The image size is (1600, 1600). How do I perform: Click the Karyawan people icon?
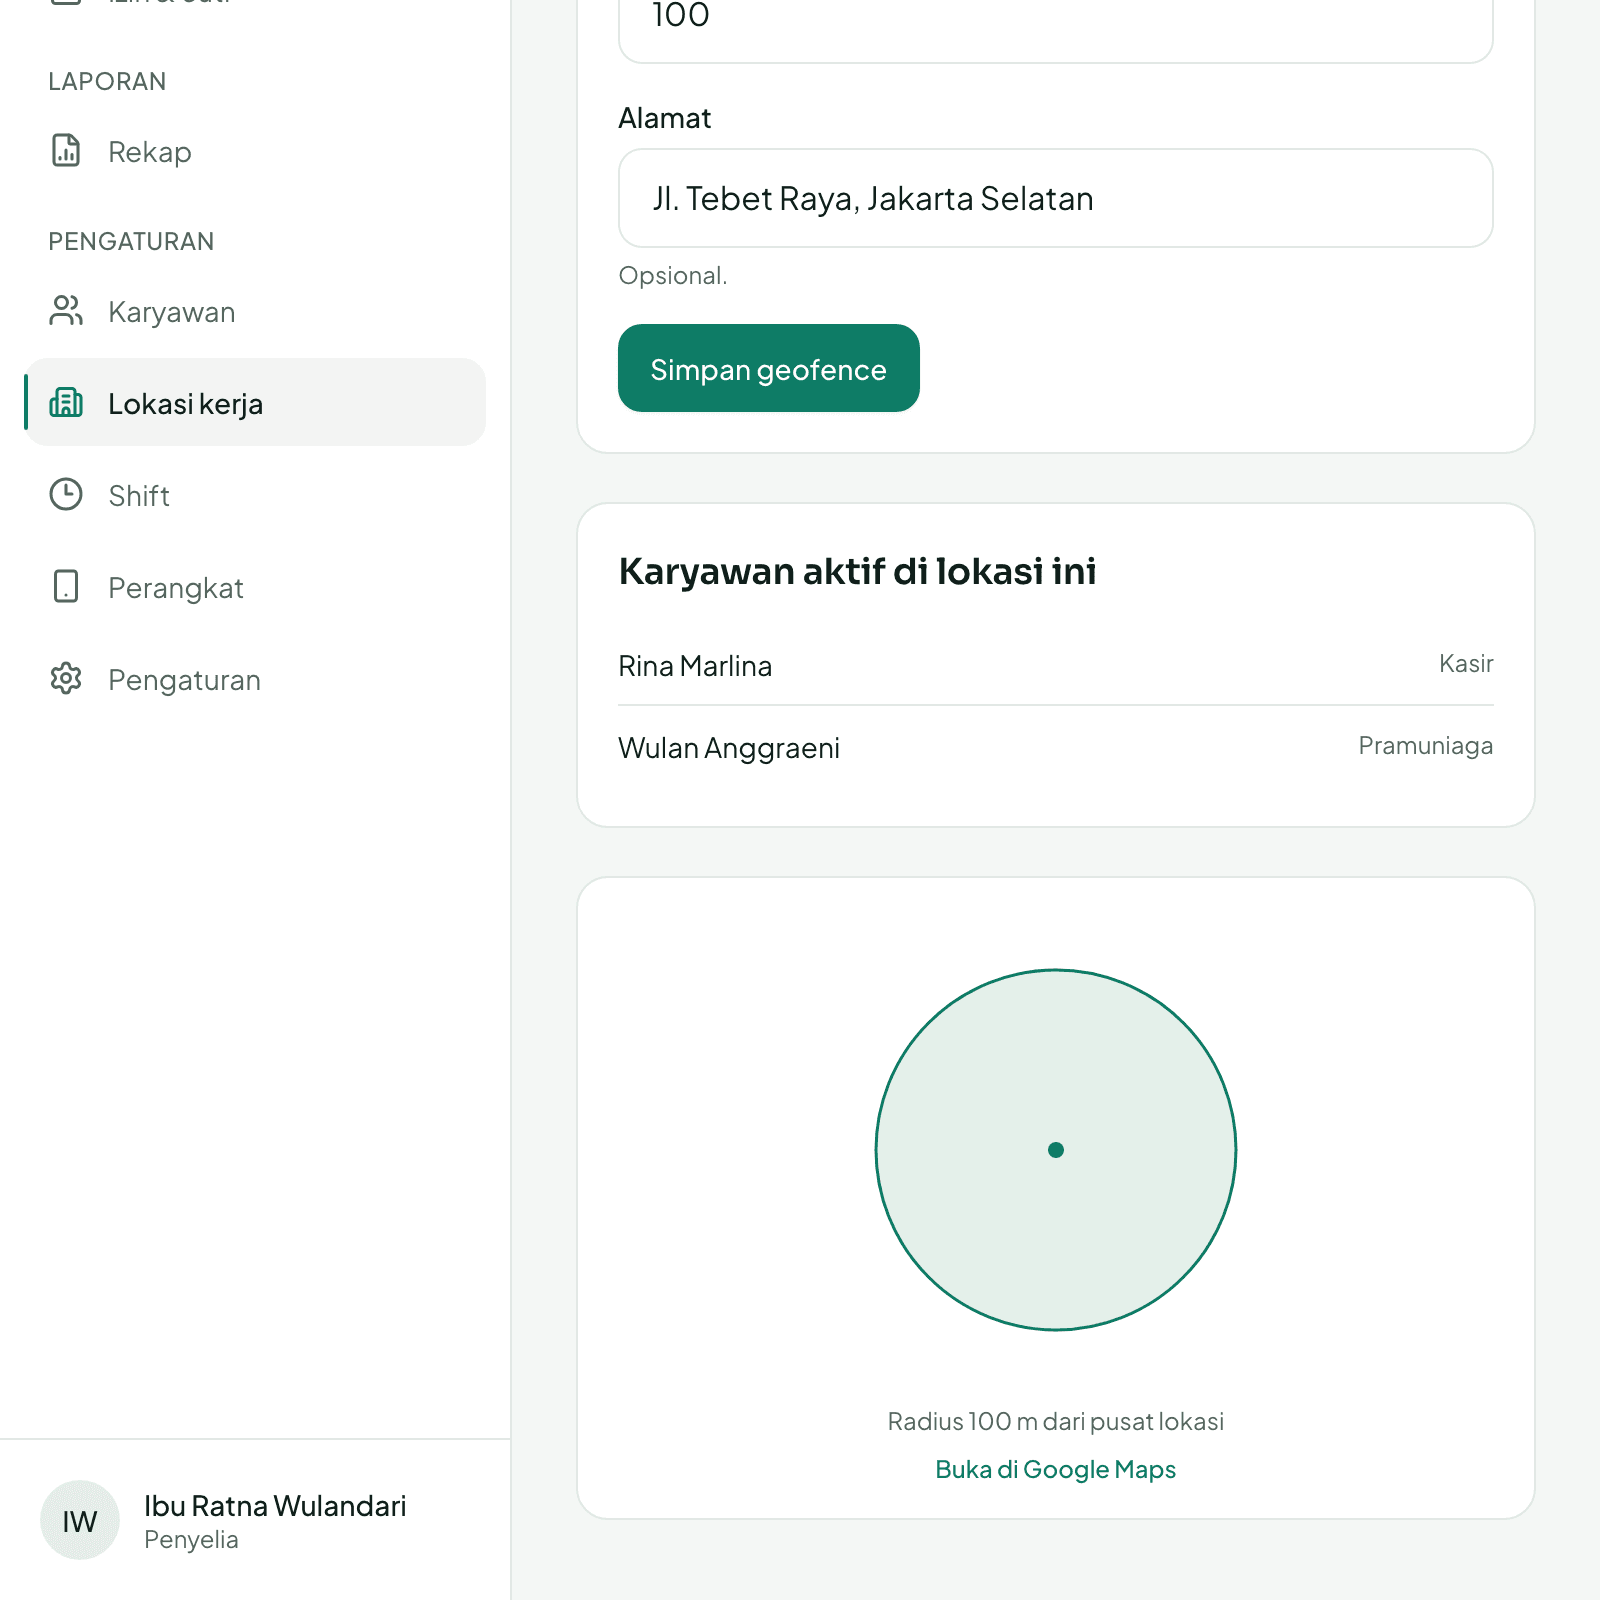point(66,310)
